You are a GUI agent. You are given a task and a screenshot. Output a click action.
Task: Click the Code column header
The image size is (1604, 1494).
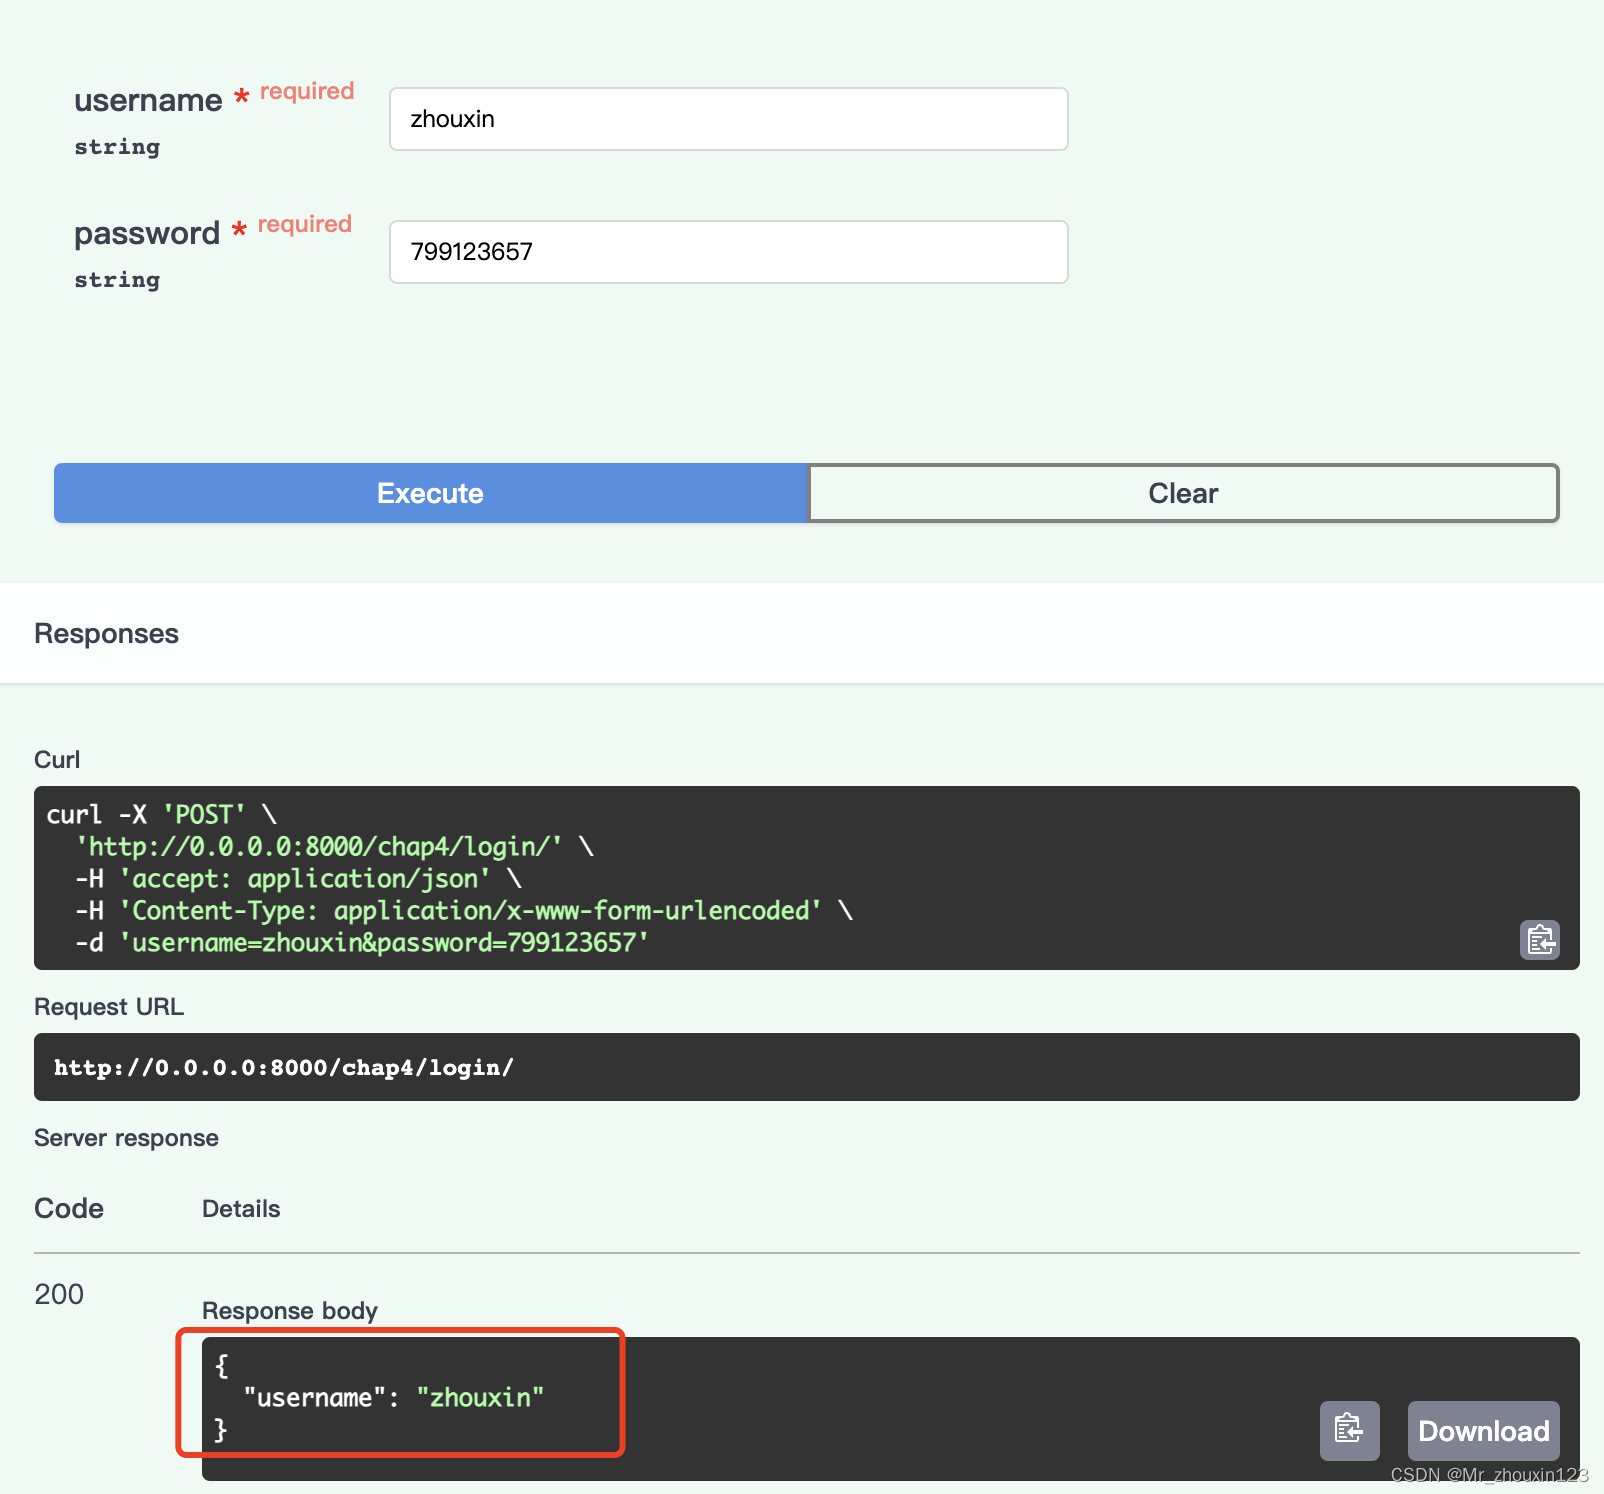[69, 1208]
